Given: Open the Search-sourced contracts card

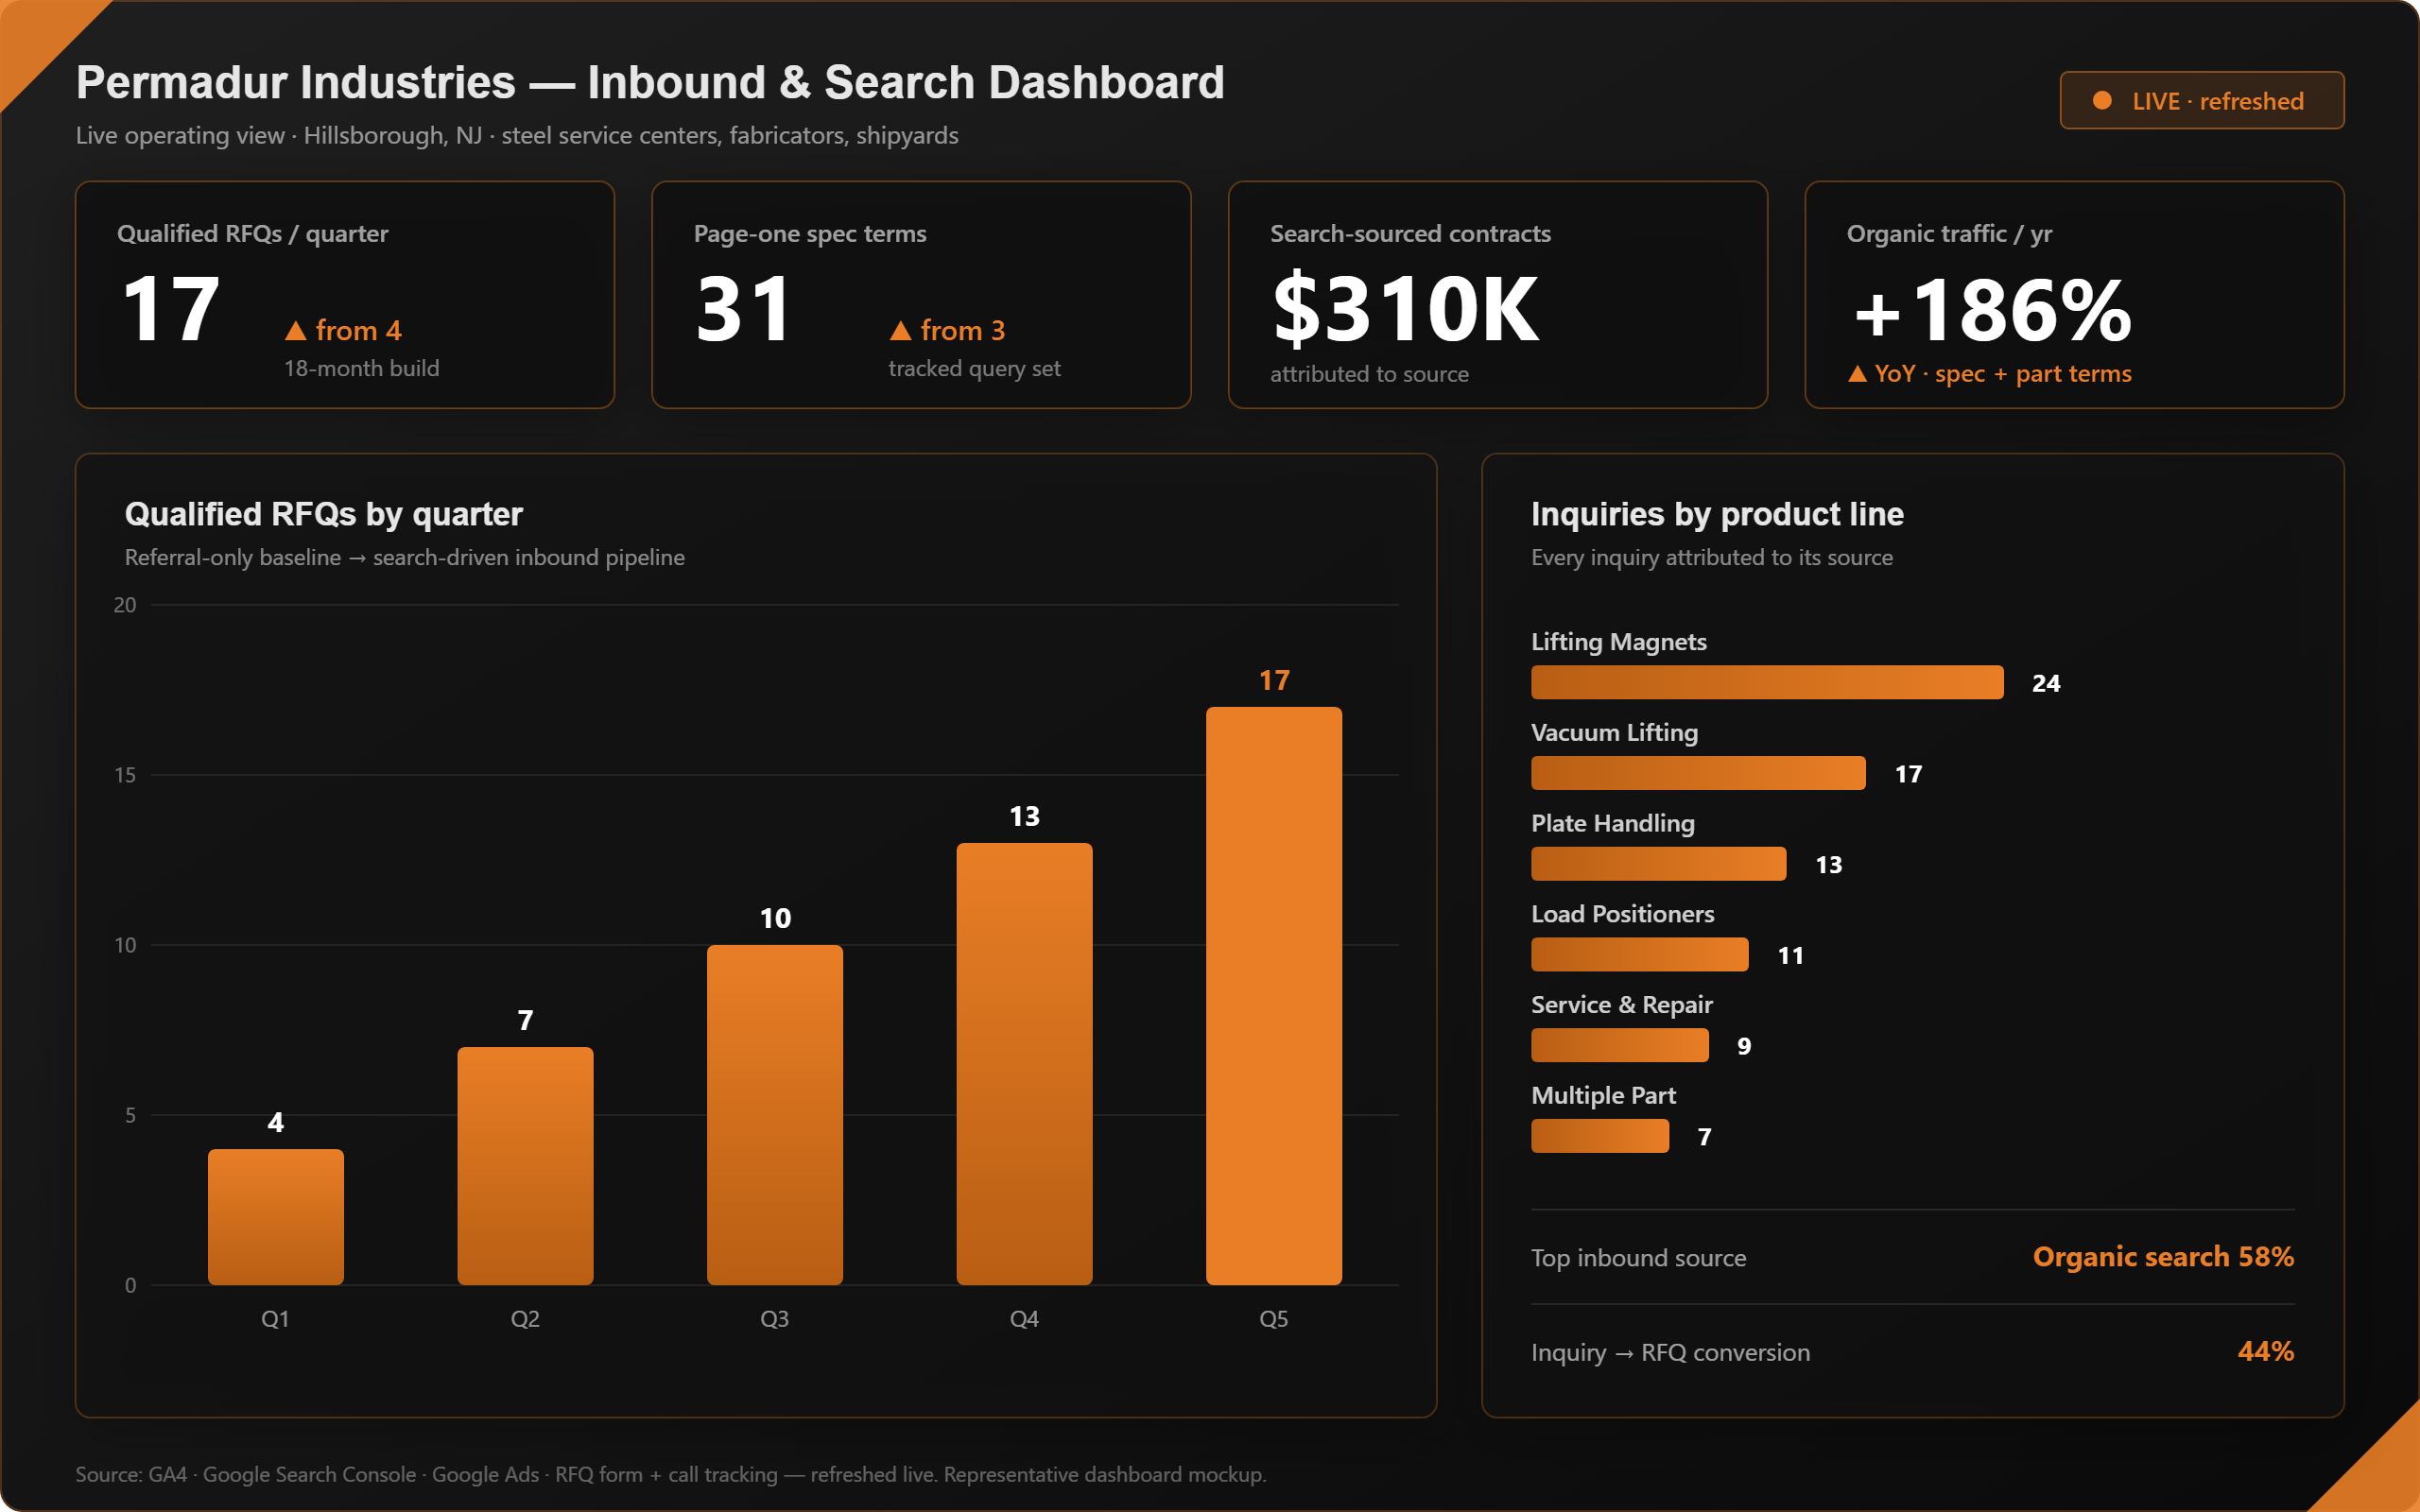Looking at the screenshot, I should pos(1498,295).
